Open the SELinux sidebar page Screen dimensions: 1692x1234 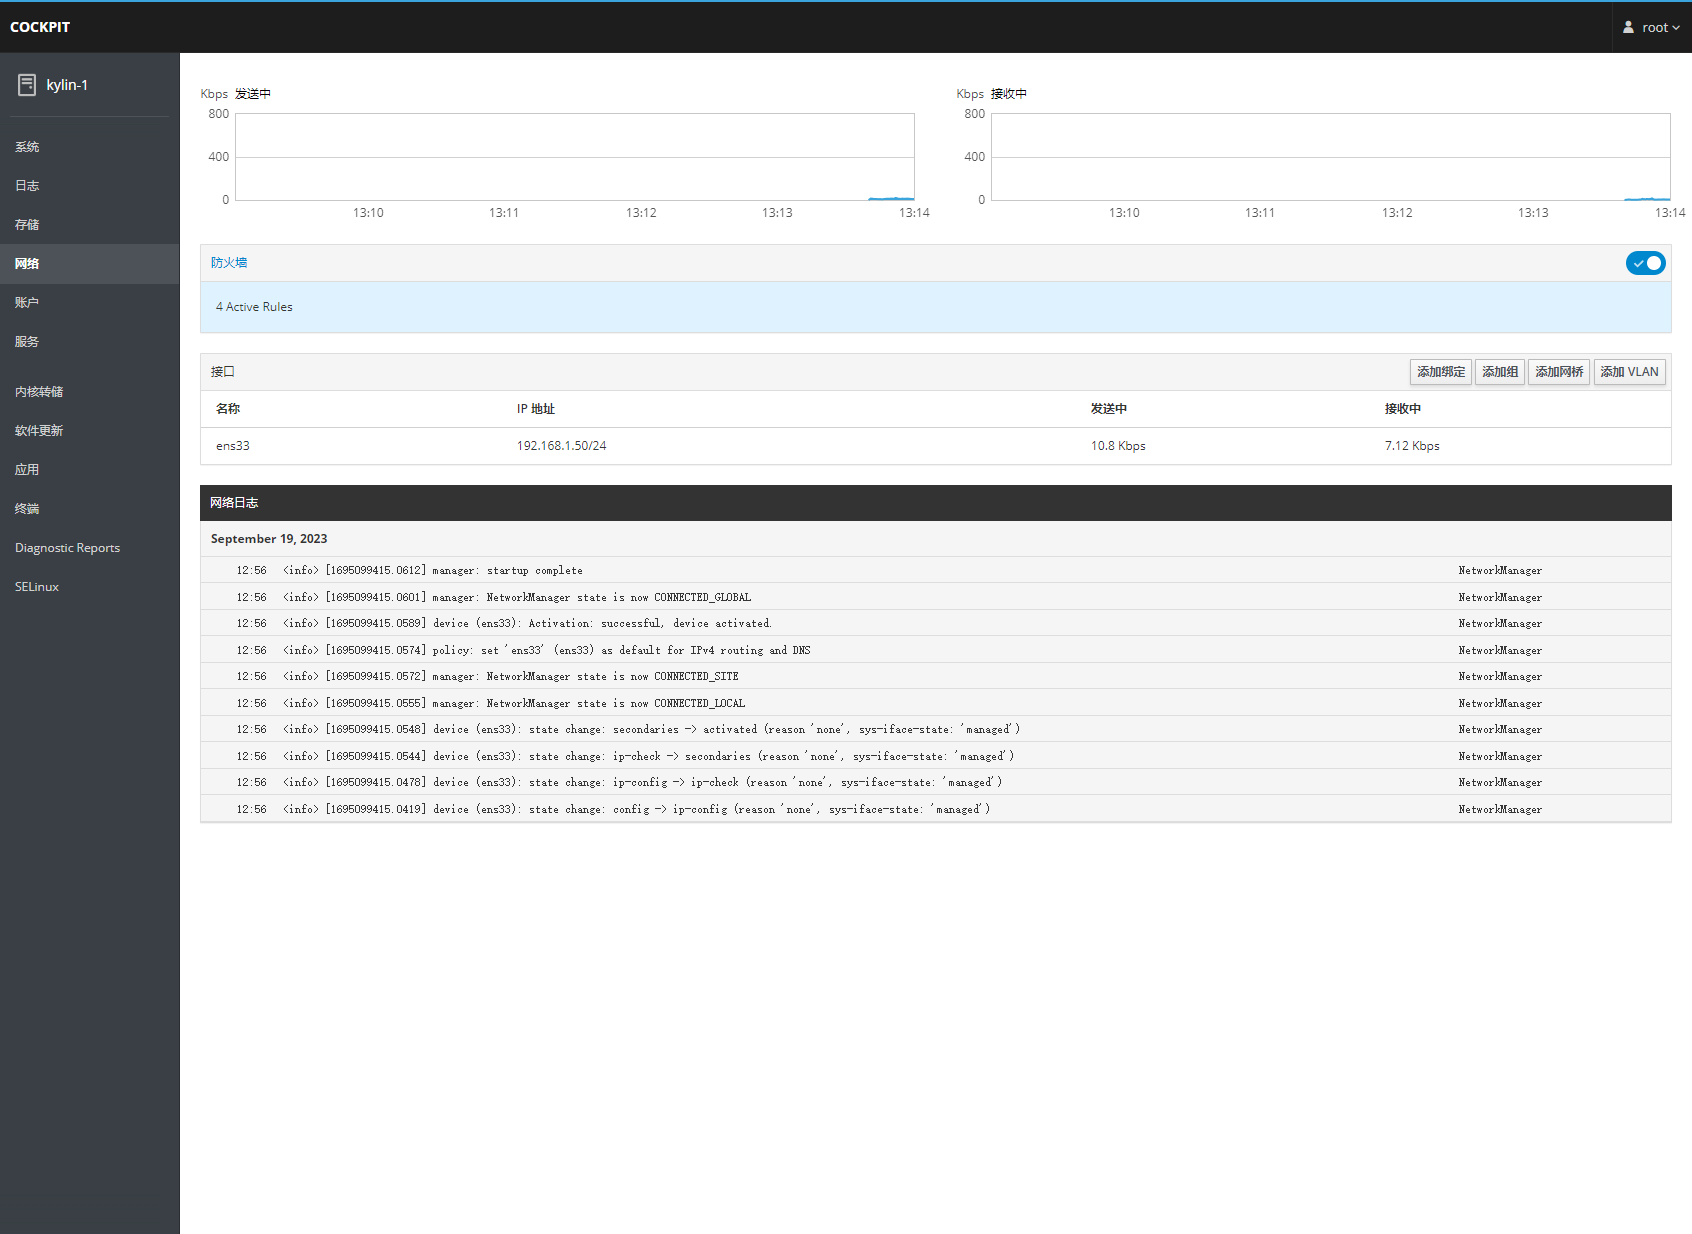point(89,587)
